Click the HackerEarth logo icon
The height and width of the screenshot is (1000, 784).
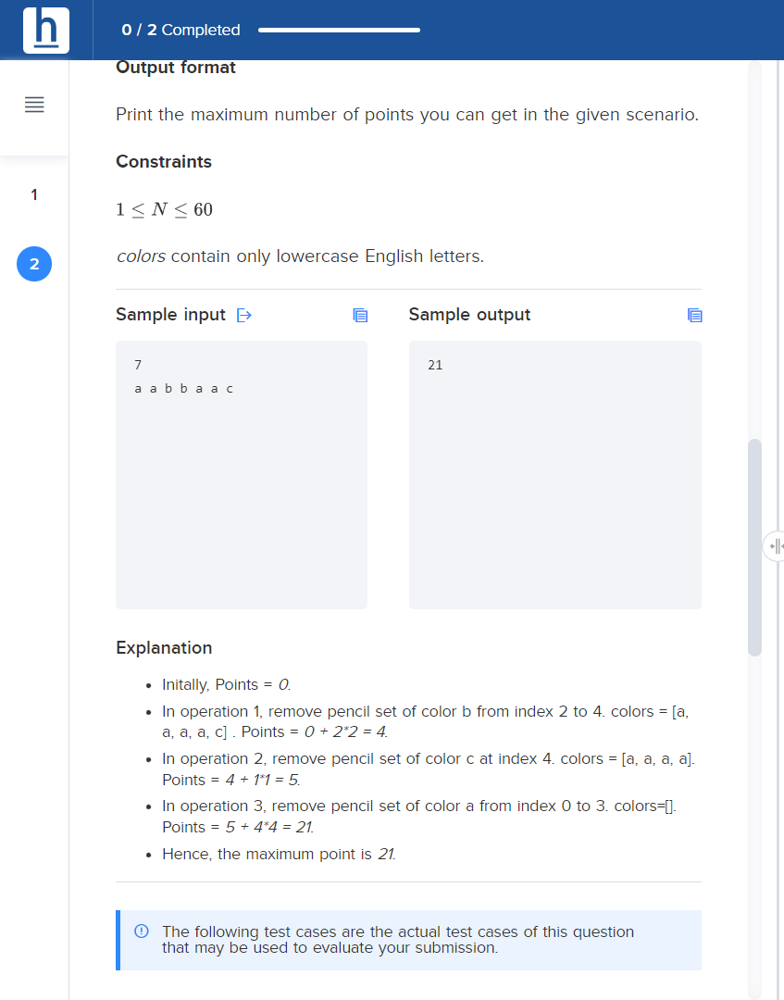[46, 30]
